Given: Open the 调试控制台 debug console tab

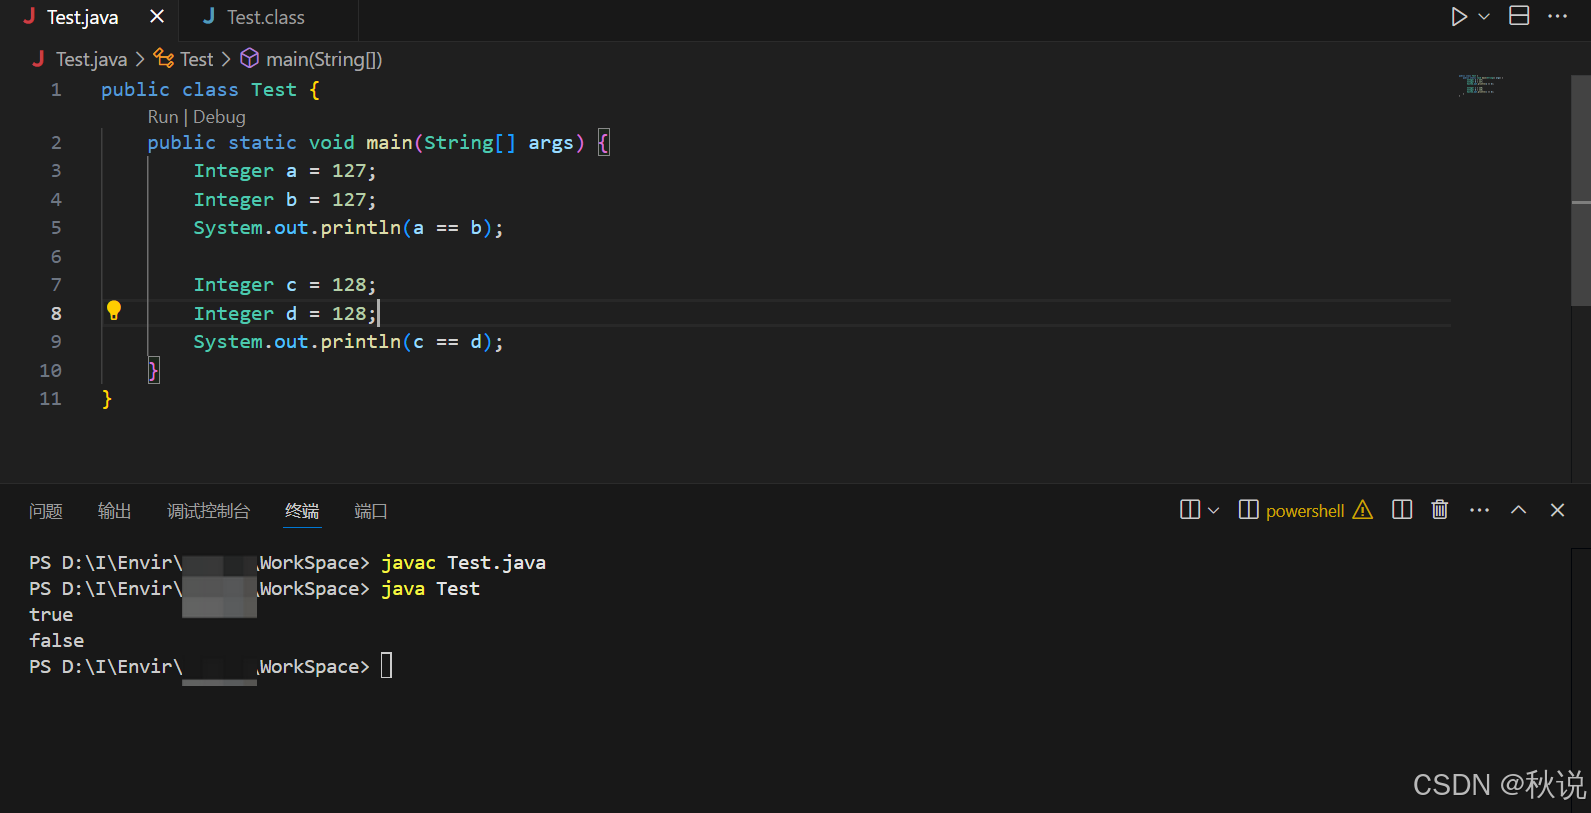Looking at the screenshot, I should 208,511.
